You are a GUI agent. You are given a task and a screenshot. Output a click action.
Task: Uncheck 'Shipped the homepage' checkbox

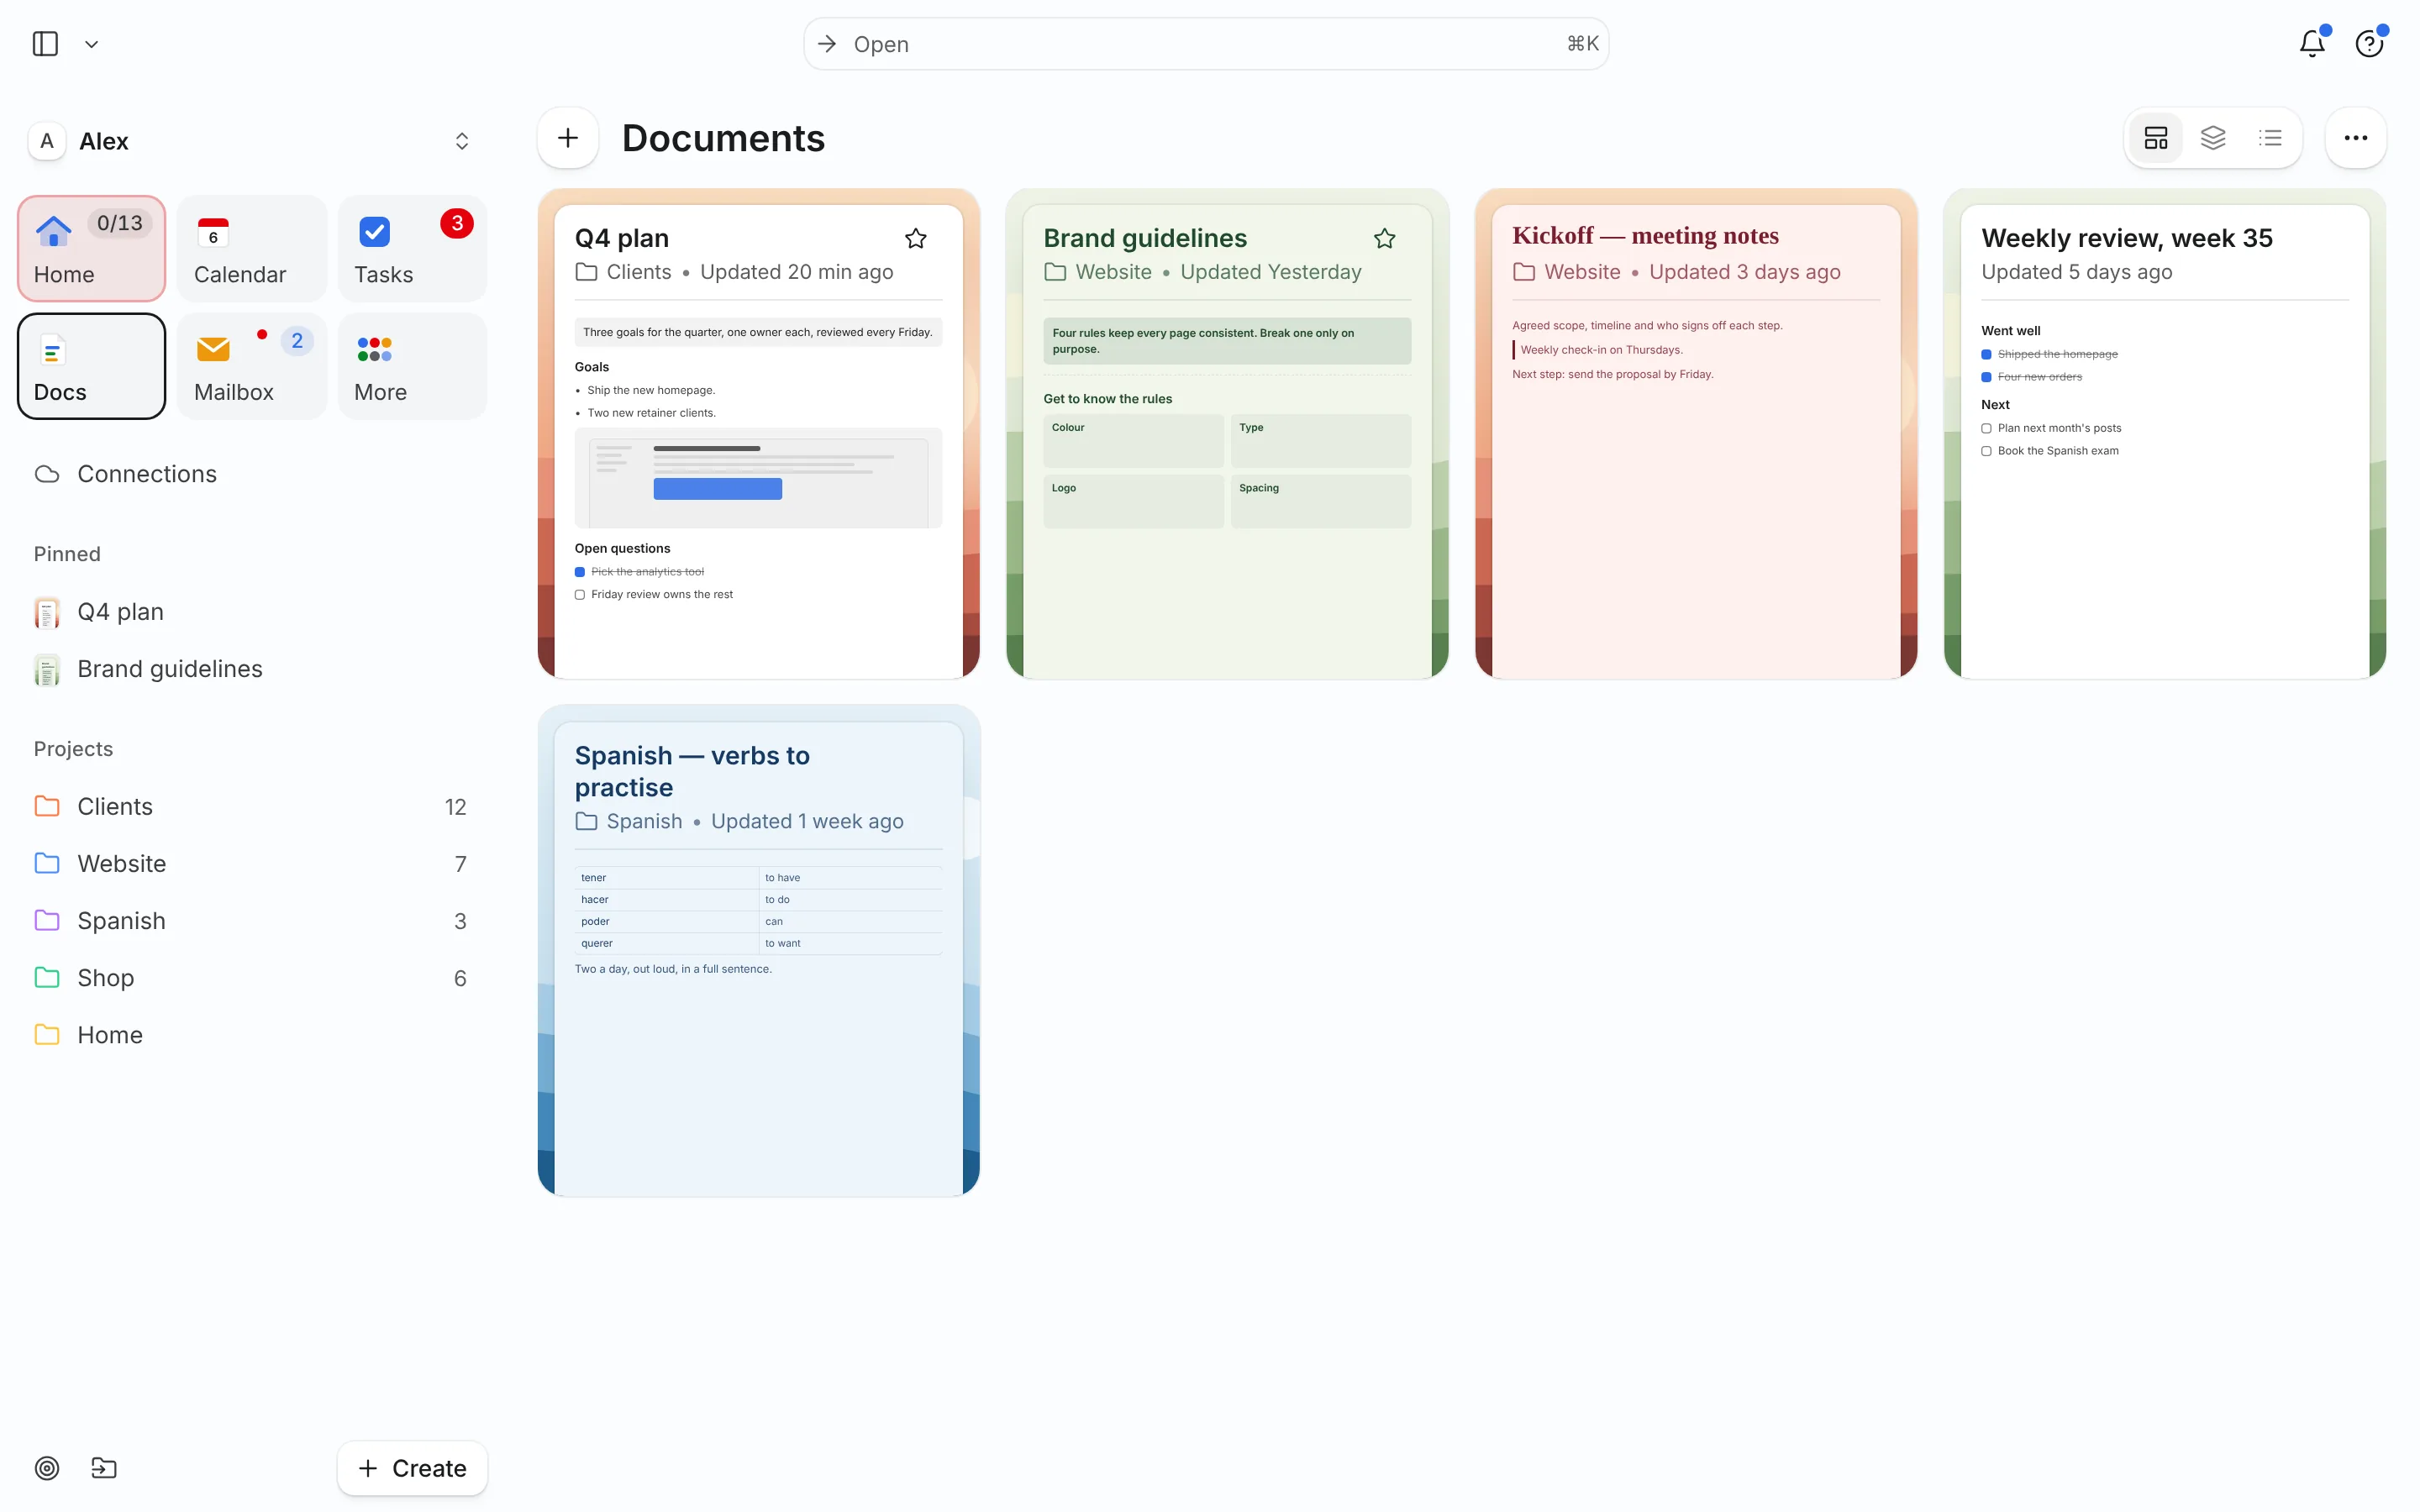coord(1986,354)
